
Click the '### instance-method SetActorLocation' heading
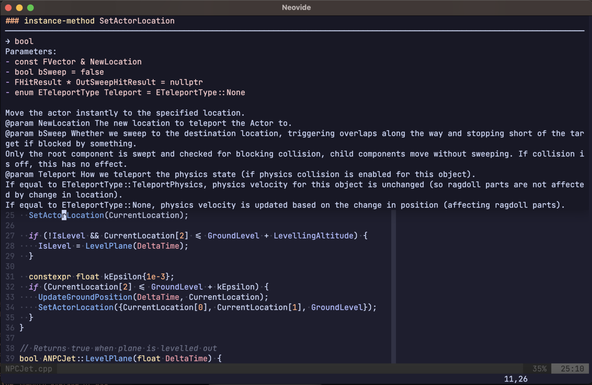click(x=90, y=21)
